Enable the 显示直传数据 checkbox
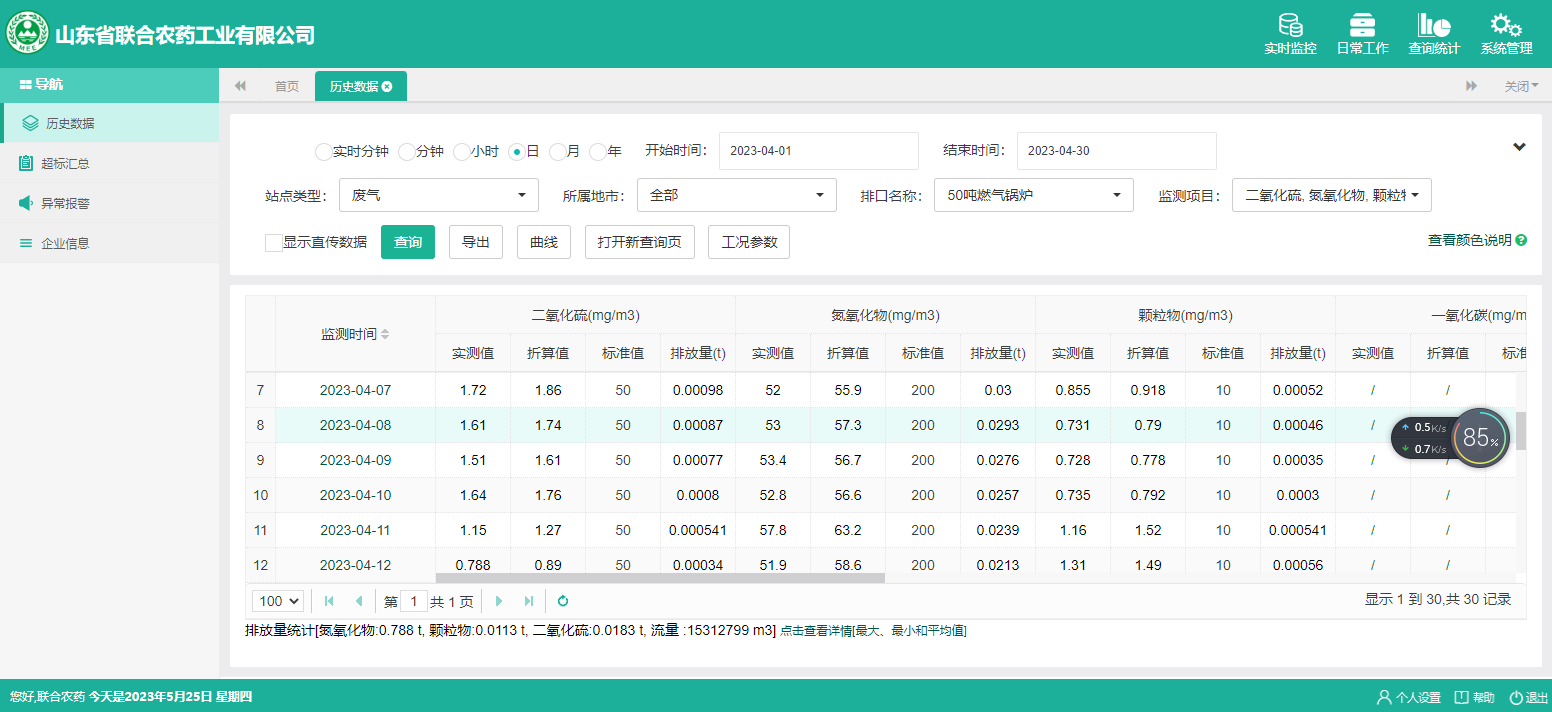1552x712 pixels. pos(273,242)
